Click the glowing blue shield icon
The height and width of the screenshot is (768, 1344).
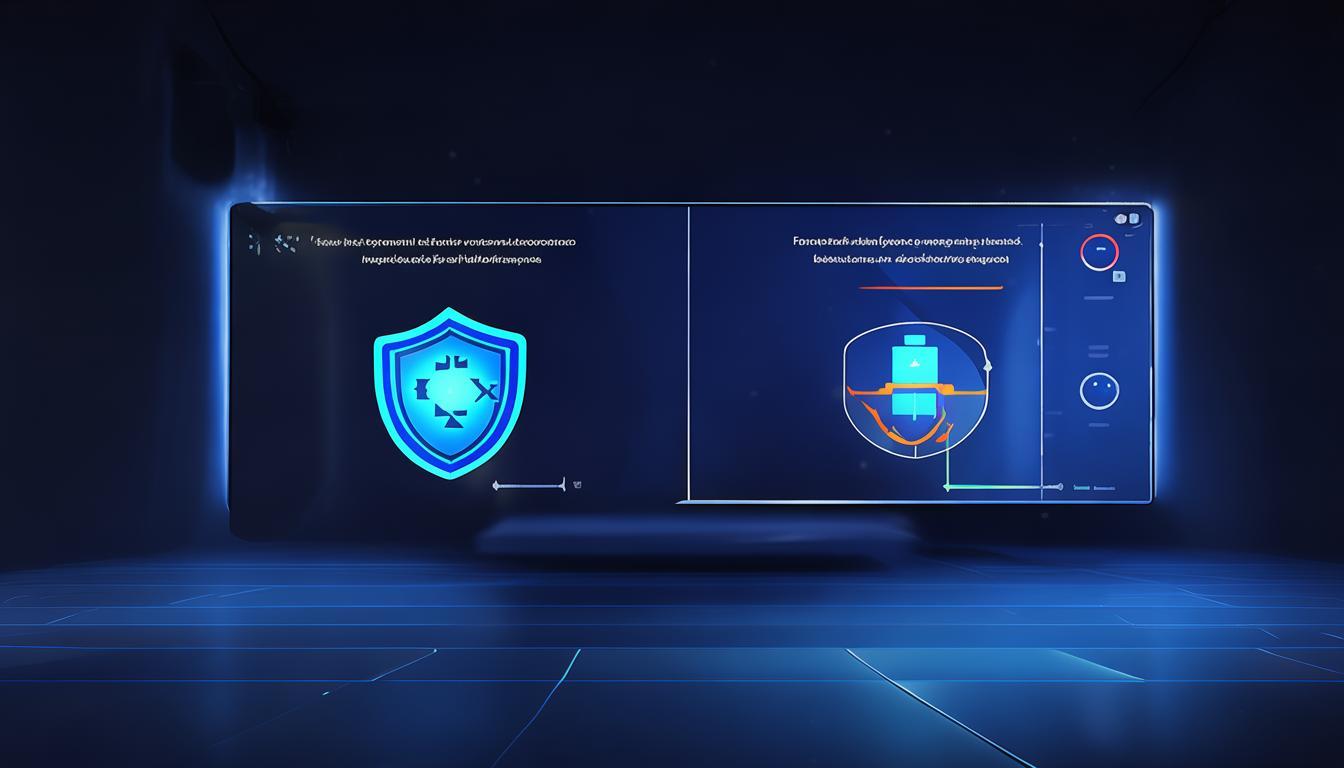[450, 391]
